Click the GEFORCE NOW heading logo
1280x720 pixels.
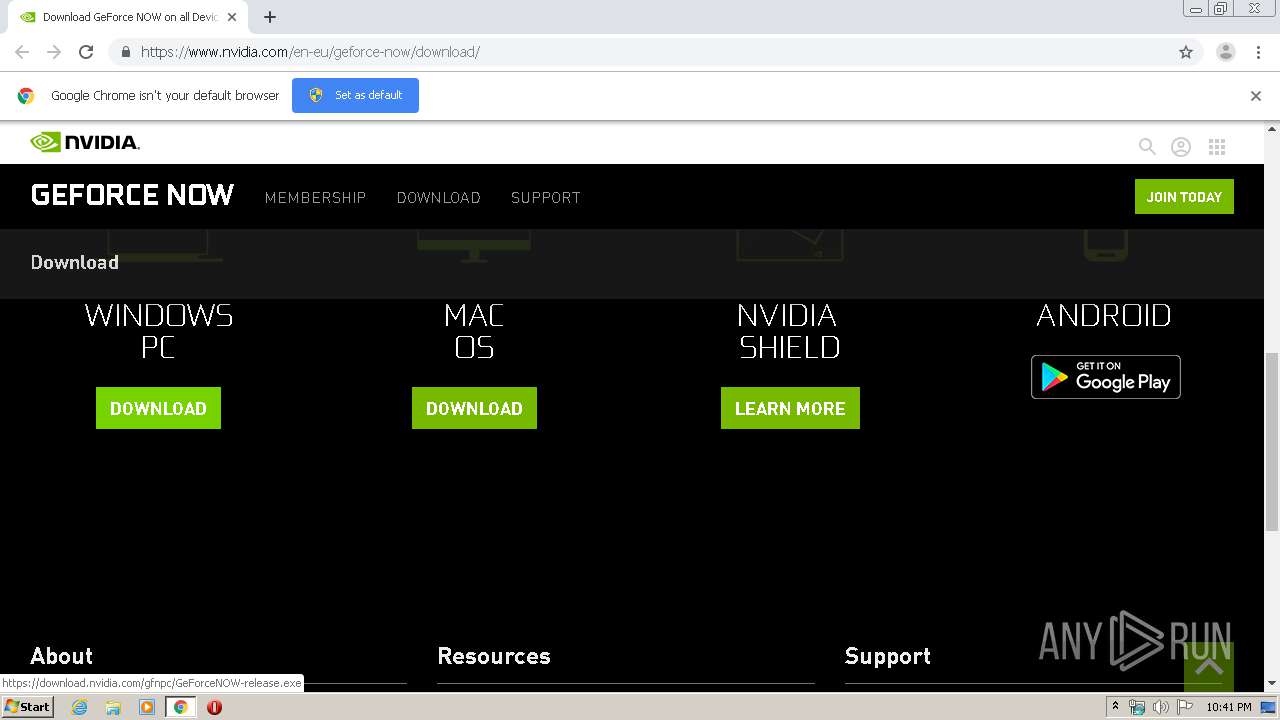click(132, 195)
